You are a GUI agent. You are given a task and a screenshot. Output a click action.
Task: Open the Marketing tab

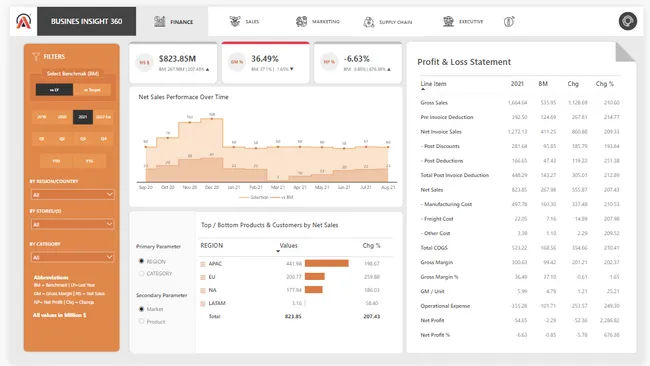(318, 22)
